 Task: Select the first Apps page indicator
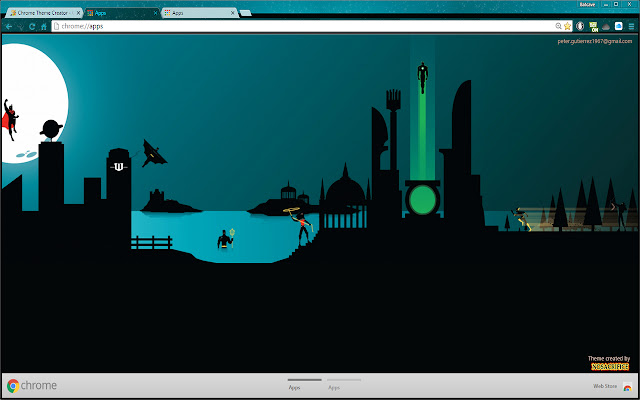coord(304,384)
